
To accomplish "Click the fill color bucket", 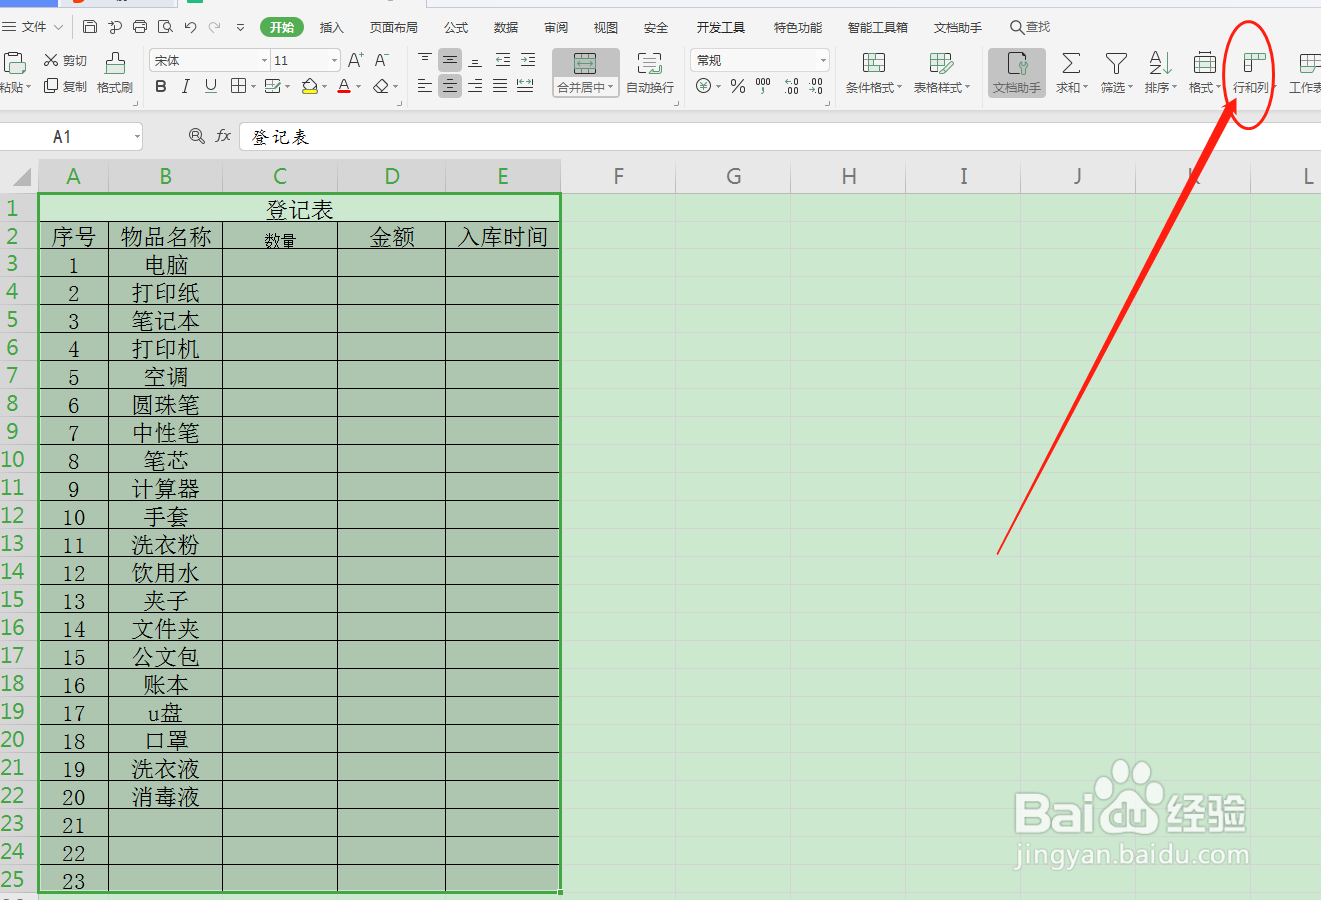I will pyautogui.click(x=310, y=87).
